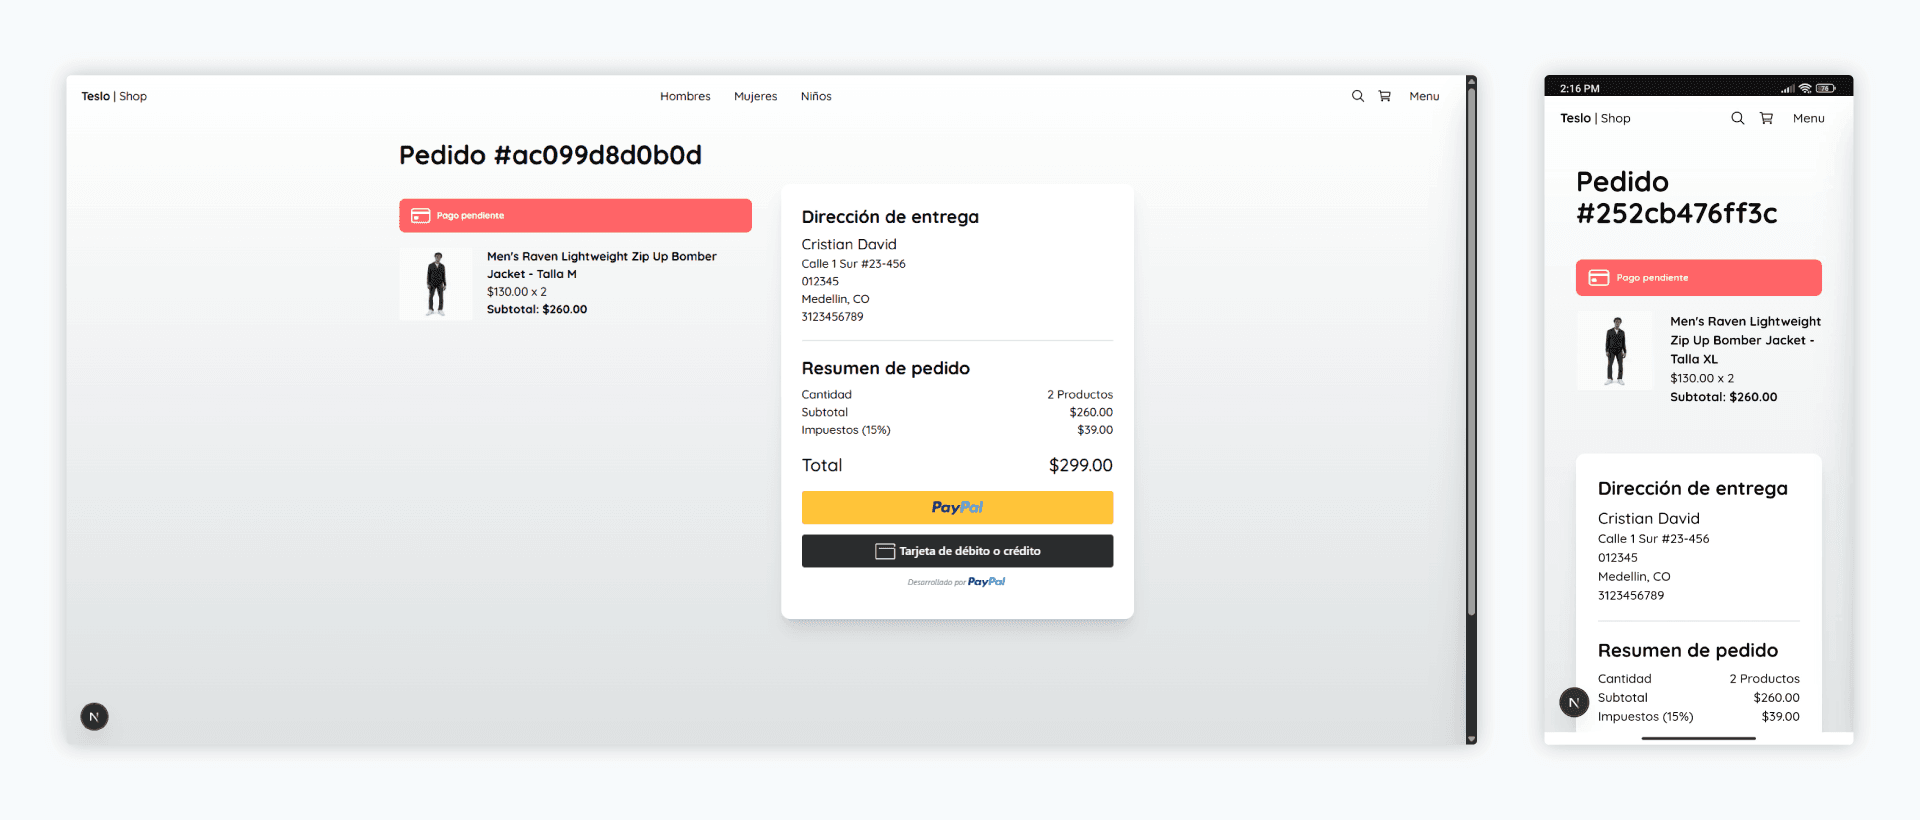Screen dimensions: 1920x820
Task: Open the desktop shopping cart icon
Action: click(x=1384, y=96)
